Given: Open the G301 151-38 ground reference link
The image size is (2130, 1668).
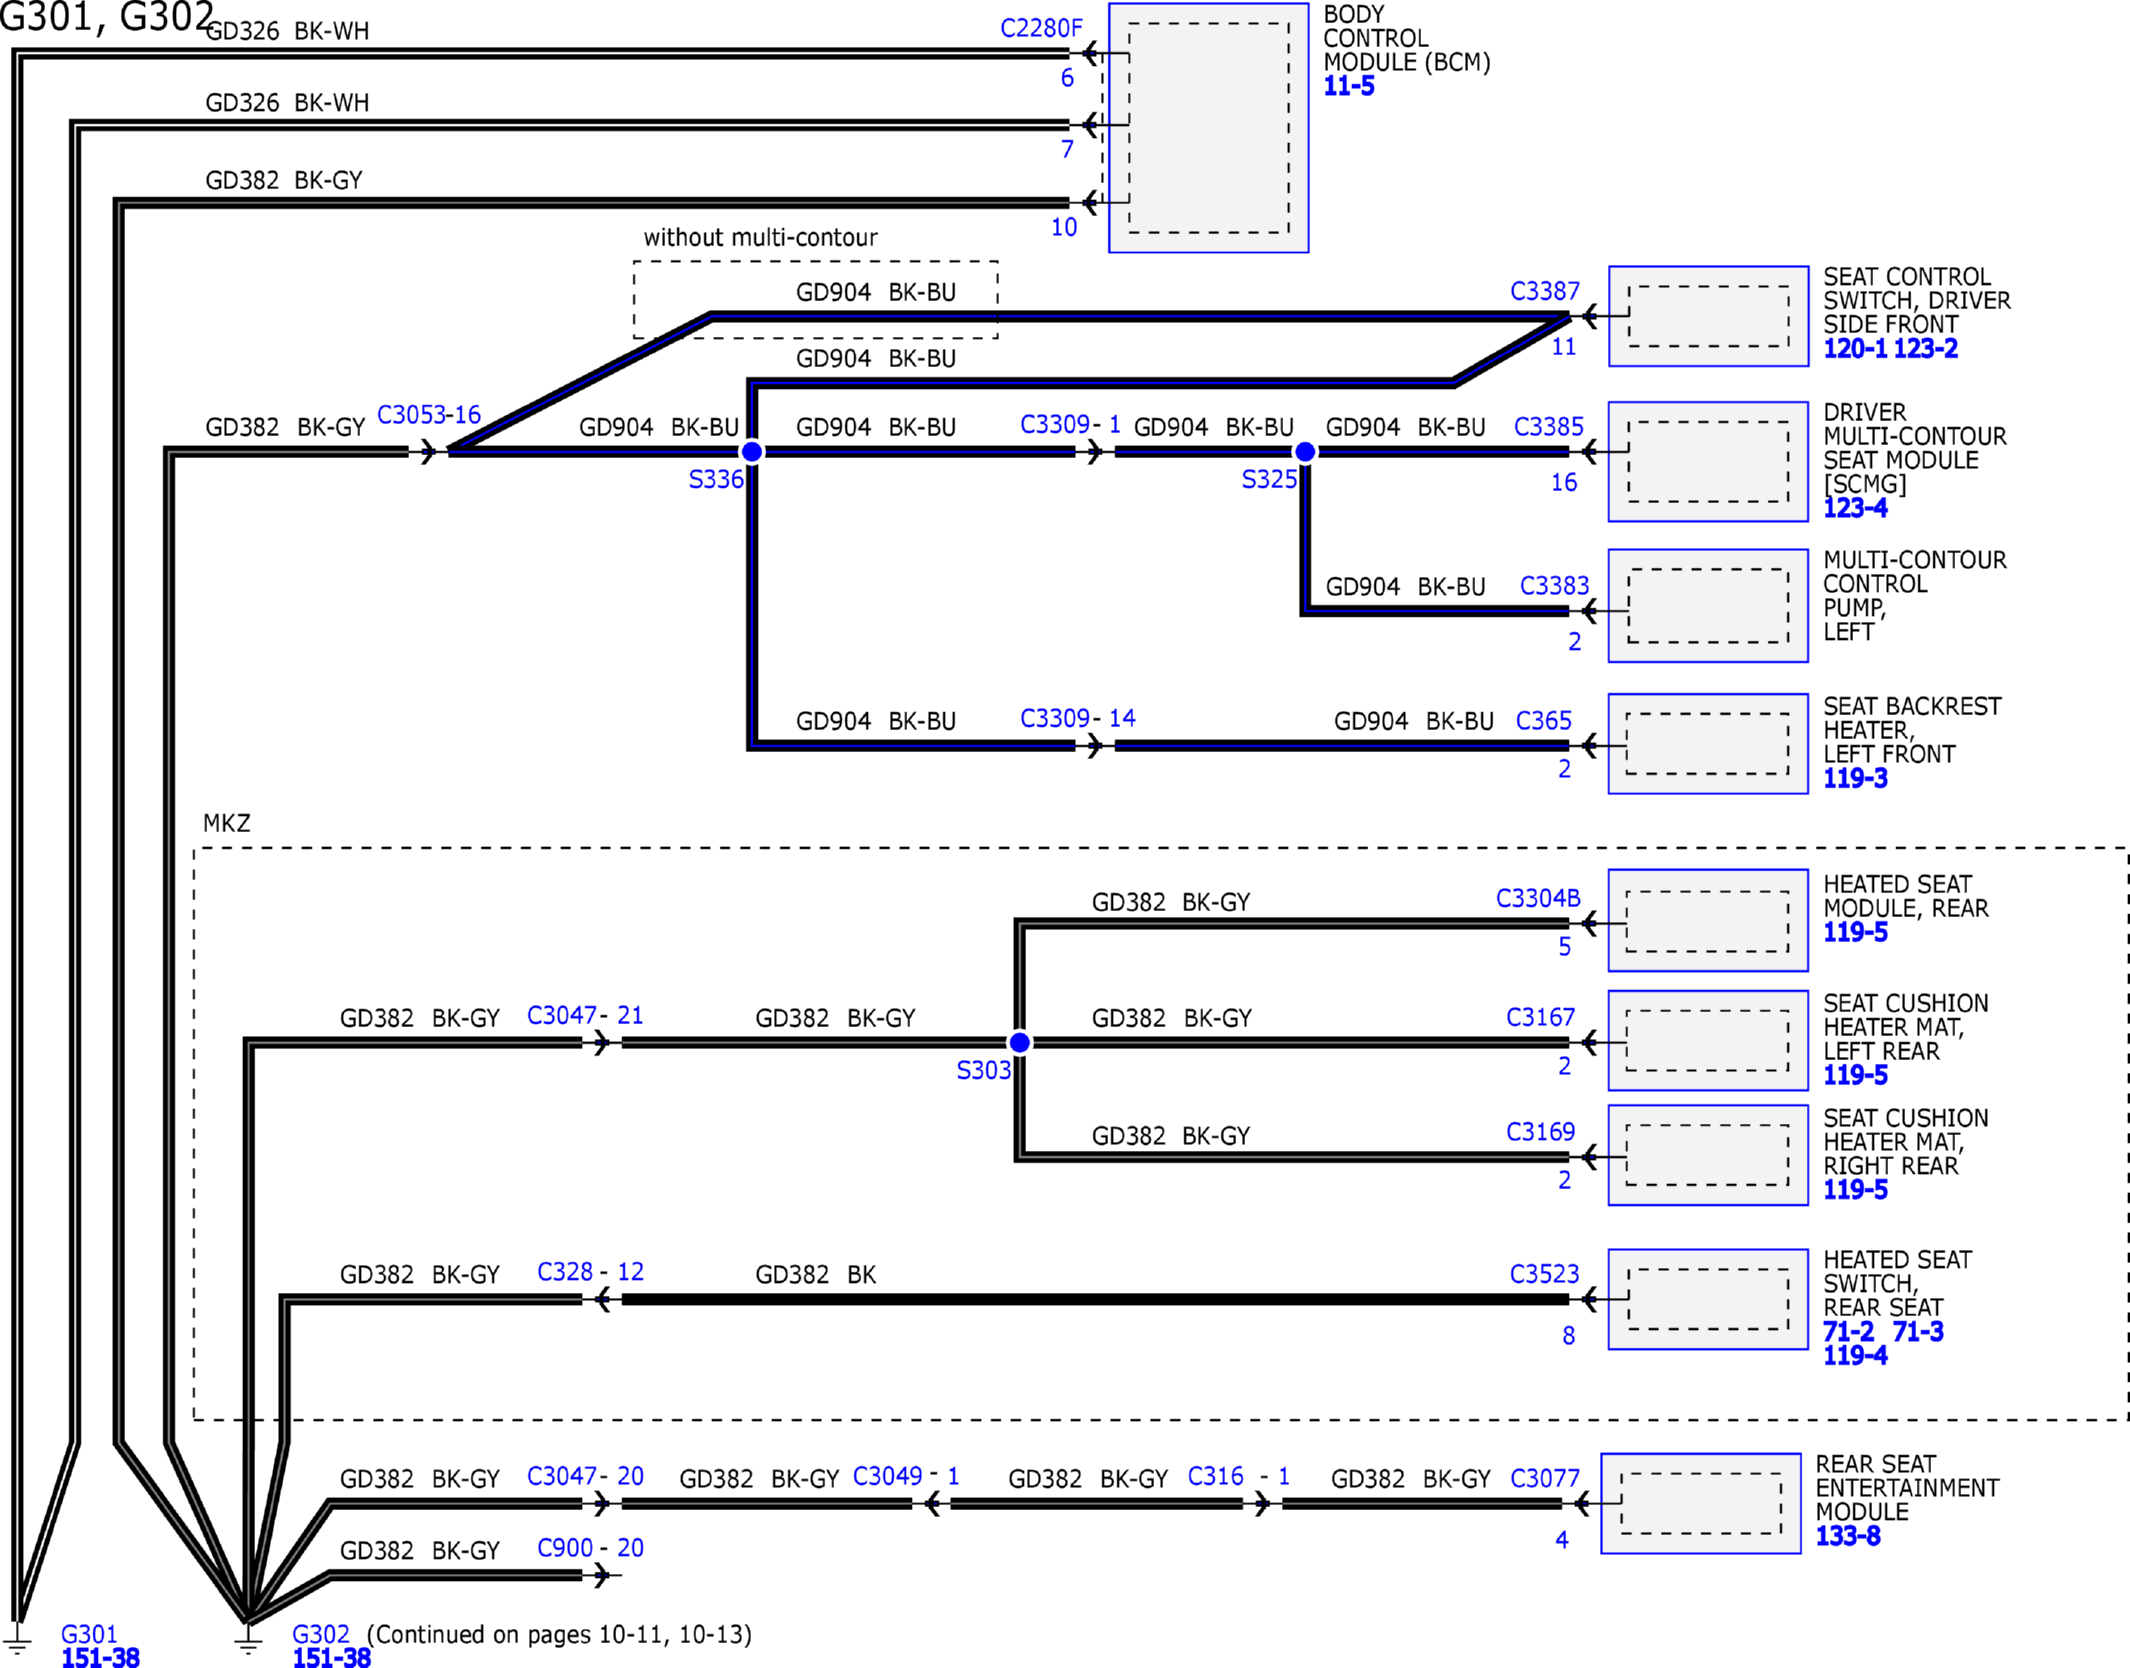Looking at the screenshot, I should (100, 1656).
